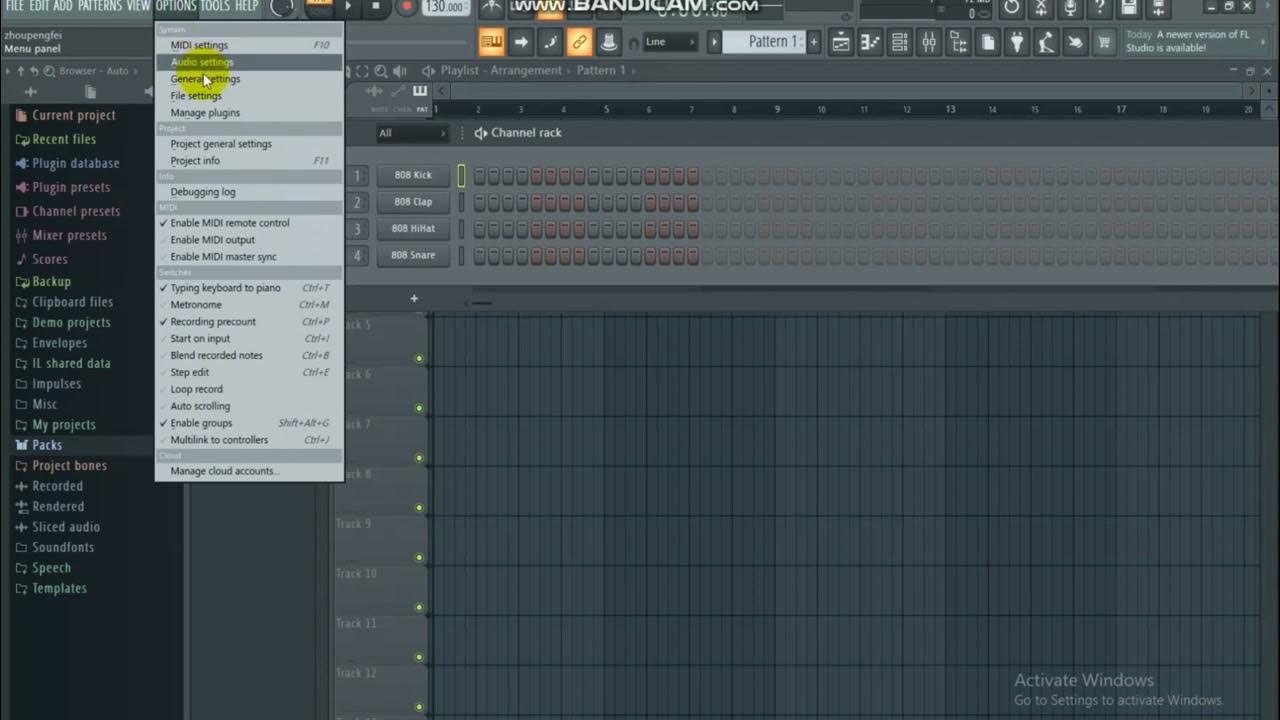Open the Playlist view icon
The image size is (1280, 720).
[x=842, y=41]
